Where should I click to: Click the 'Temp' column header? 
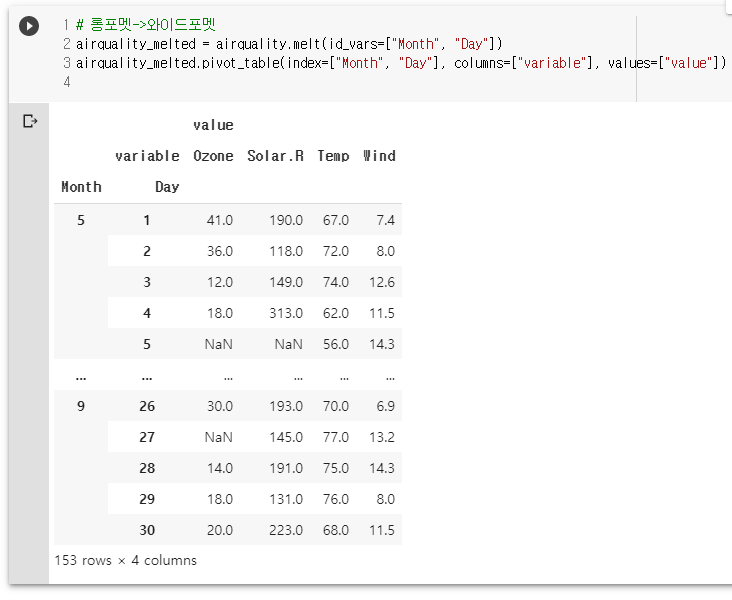tap(333, 156)
